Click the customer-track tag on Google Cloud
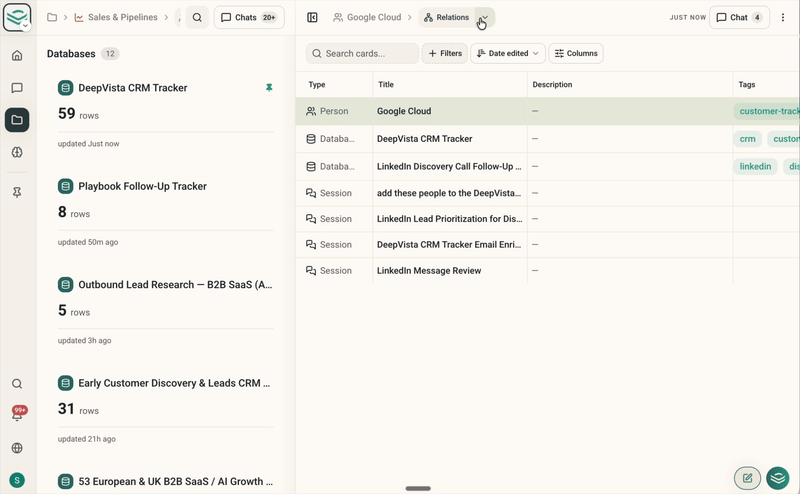 click(767, 111)
